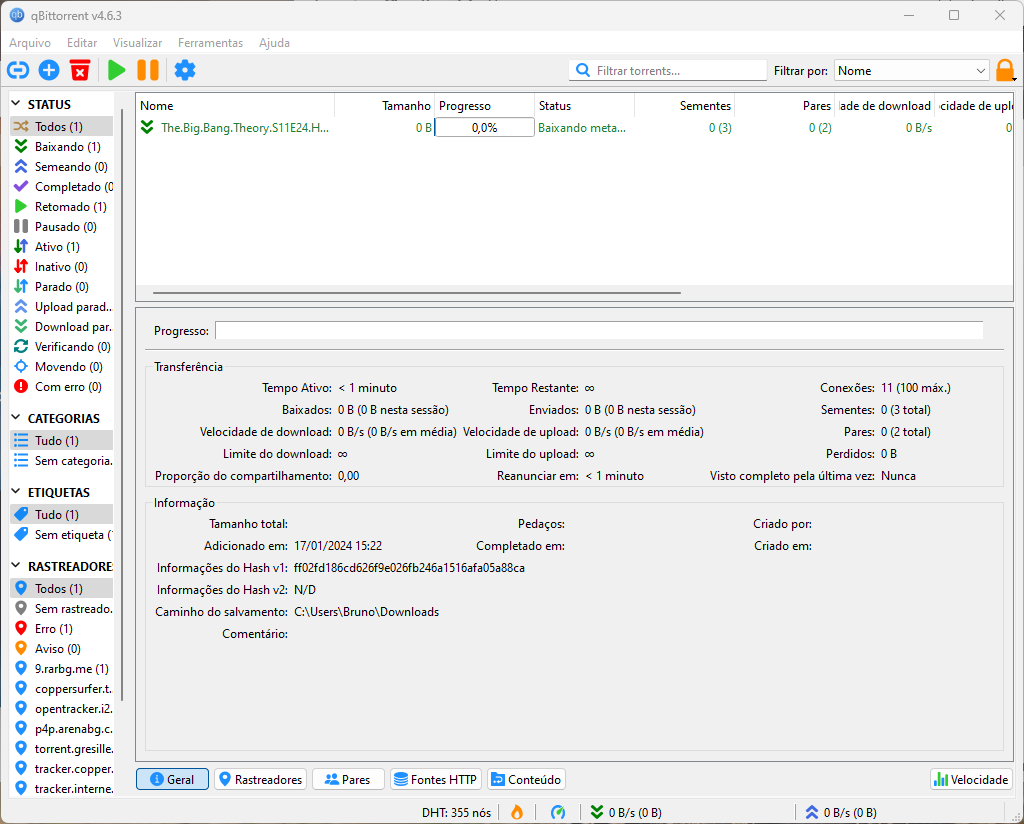
Task: Select Sem rastreadores tracker filter
Action: pos(62,609)
